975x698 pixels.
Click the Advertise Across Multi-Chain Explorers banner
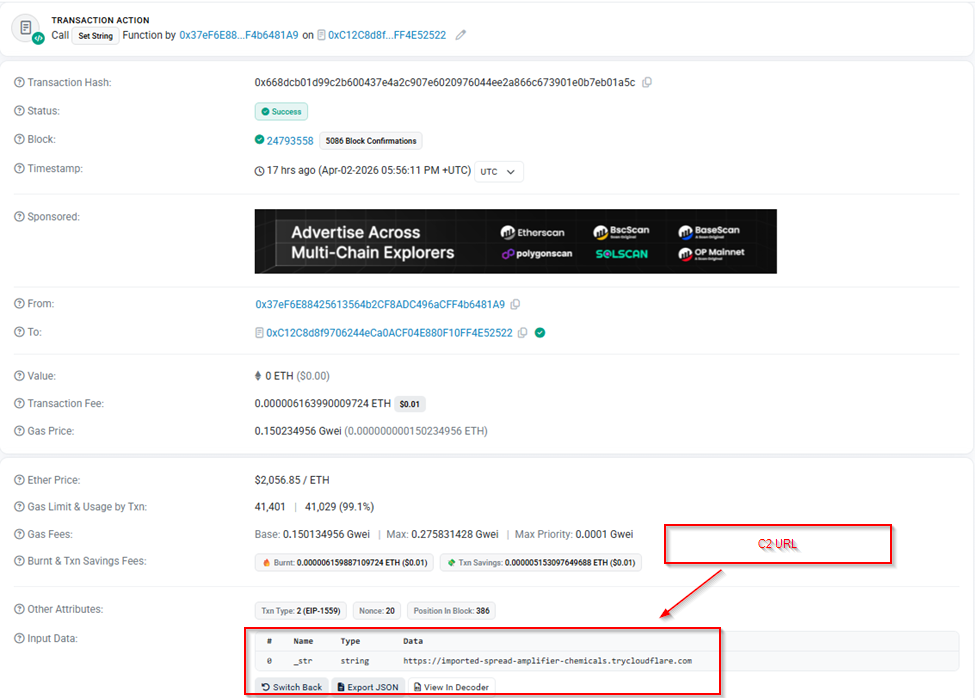pyautogui.click(x=515, y=241)
